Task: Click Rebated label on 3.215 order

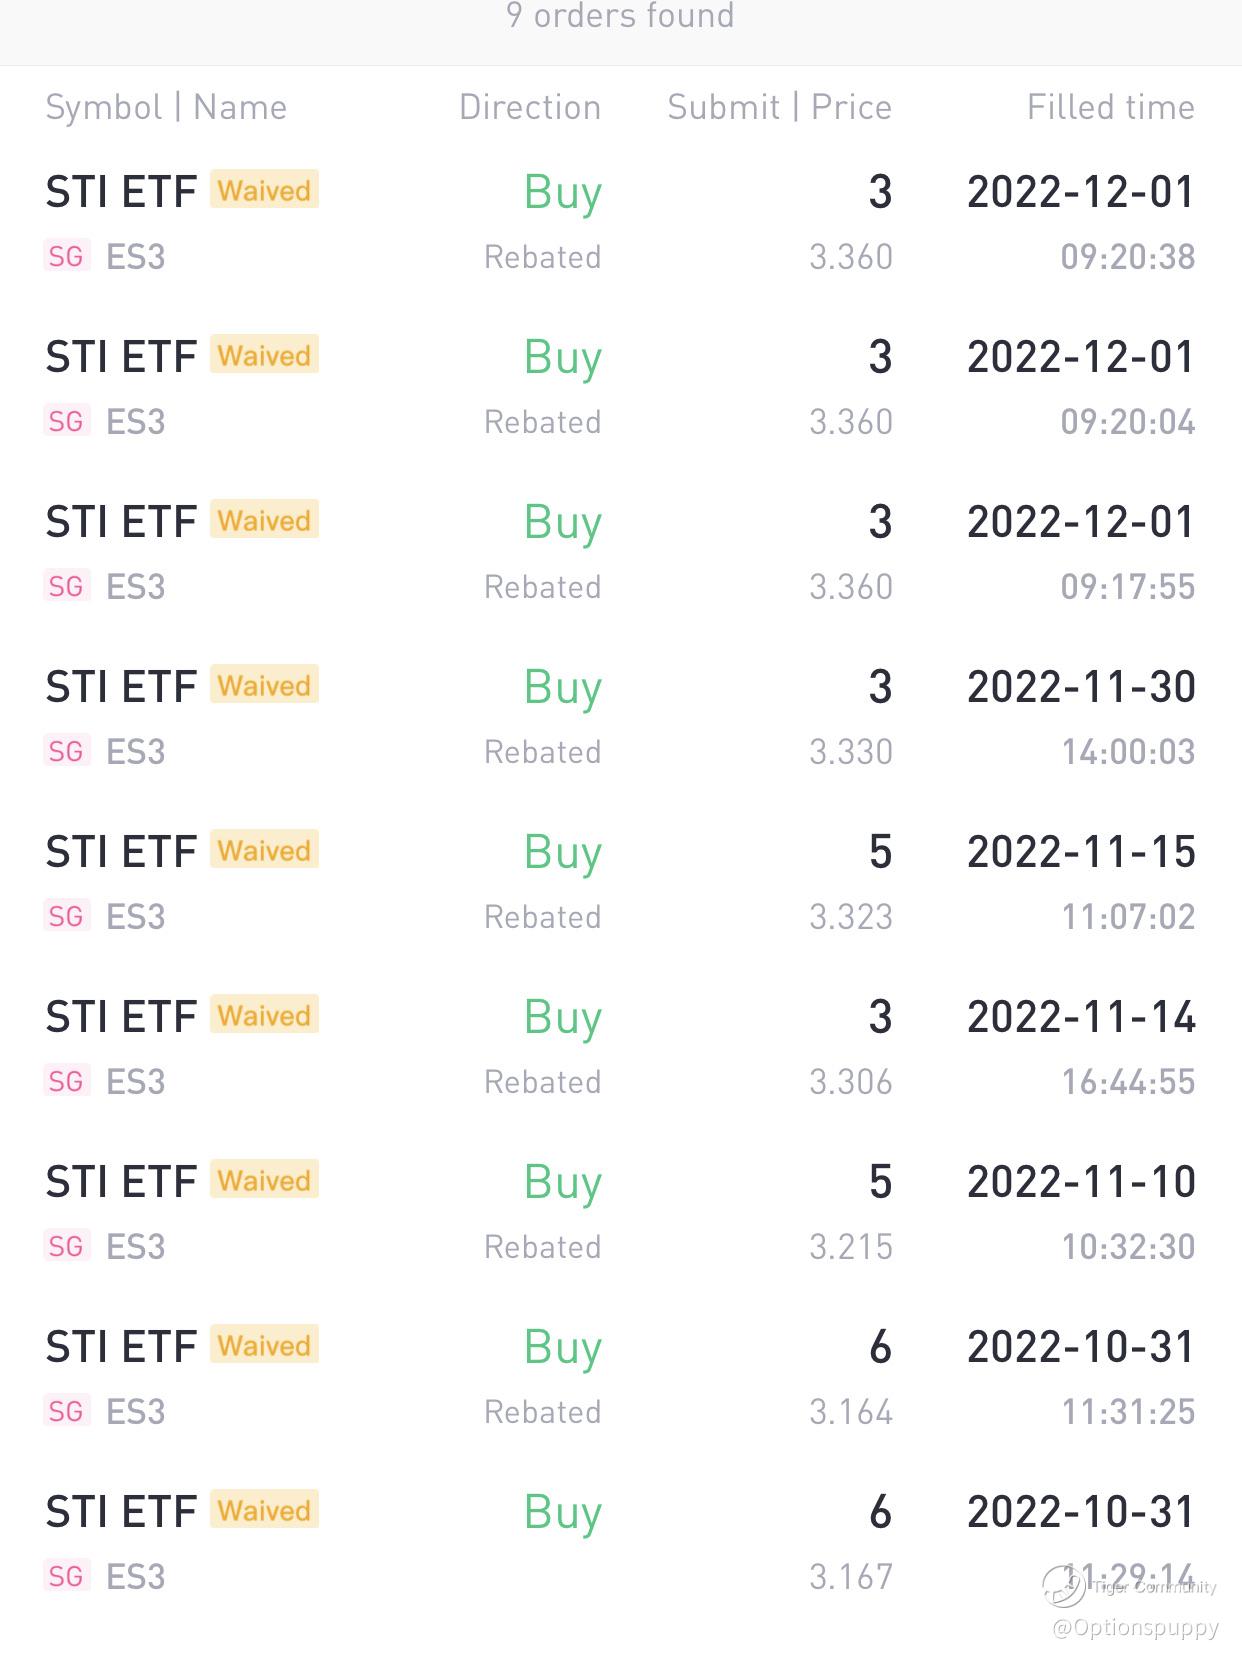Action: click(x=542, y=1247)
